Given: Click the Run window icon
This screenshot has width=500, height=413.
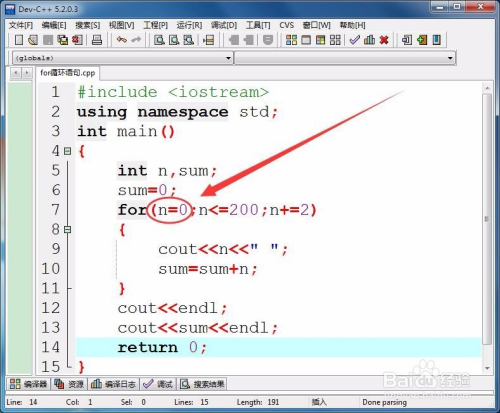Looking at the screenshot, I should [306, 40].
